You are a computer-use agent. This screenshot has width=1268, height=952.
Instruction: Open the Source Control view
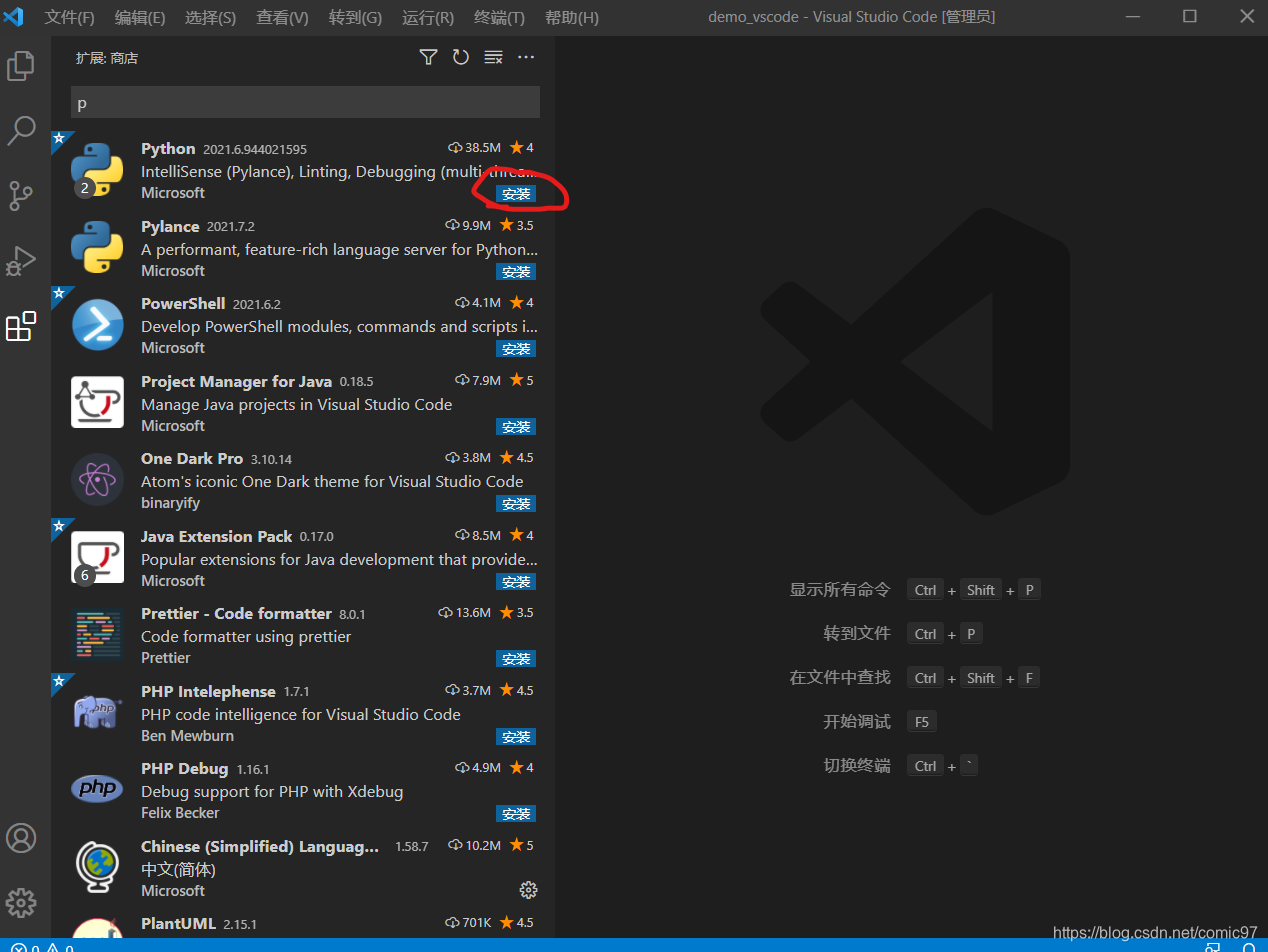point(21,196)
